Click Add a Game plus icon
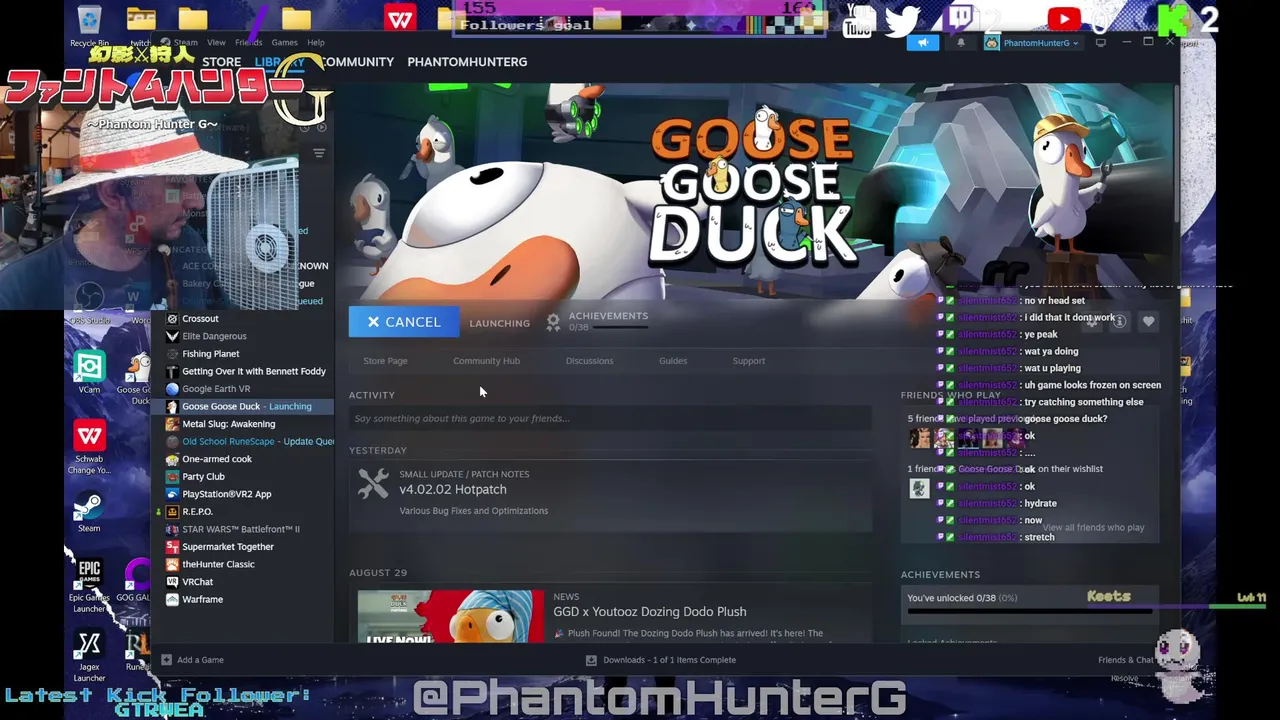The image size is (1280, 720). pyautogui.click(x=167, y=660)
